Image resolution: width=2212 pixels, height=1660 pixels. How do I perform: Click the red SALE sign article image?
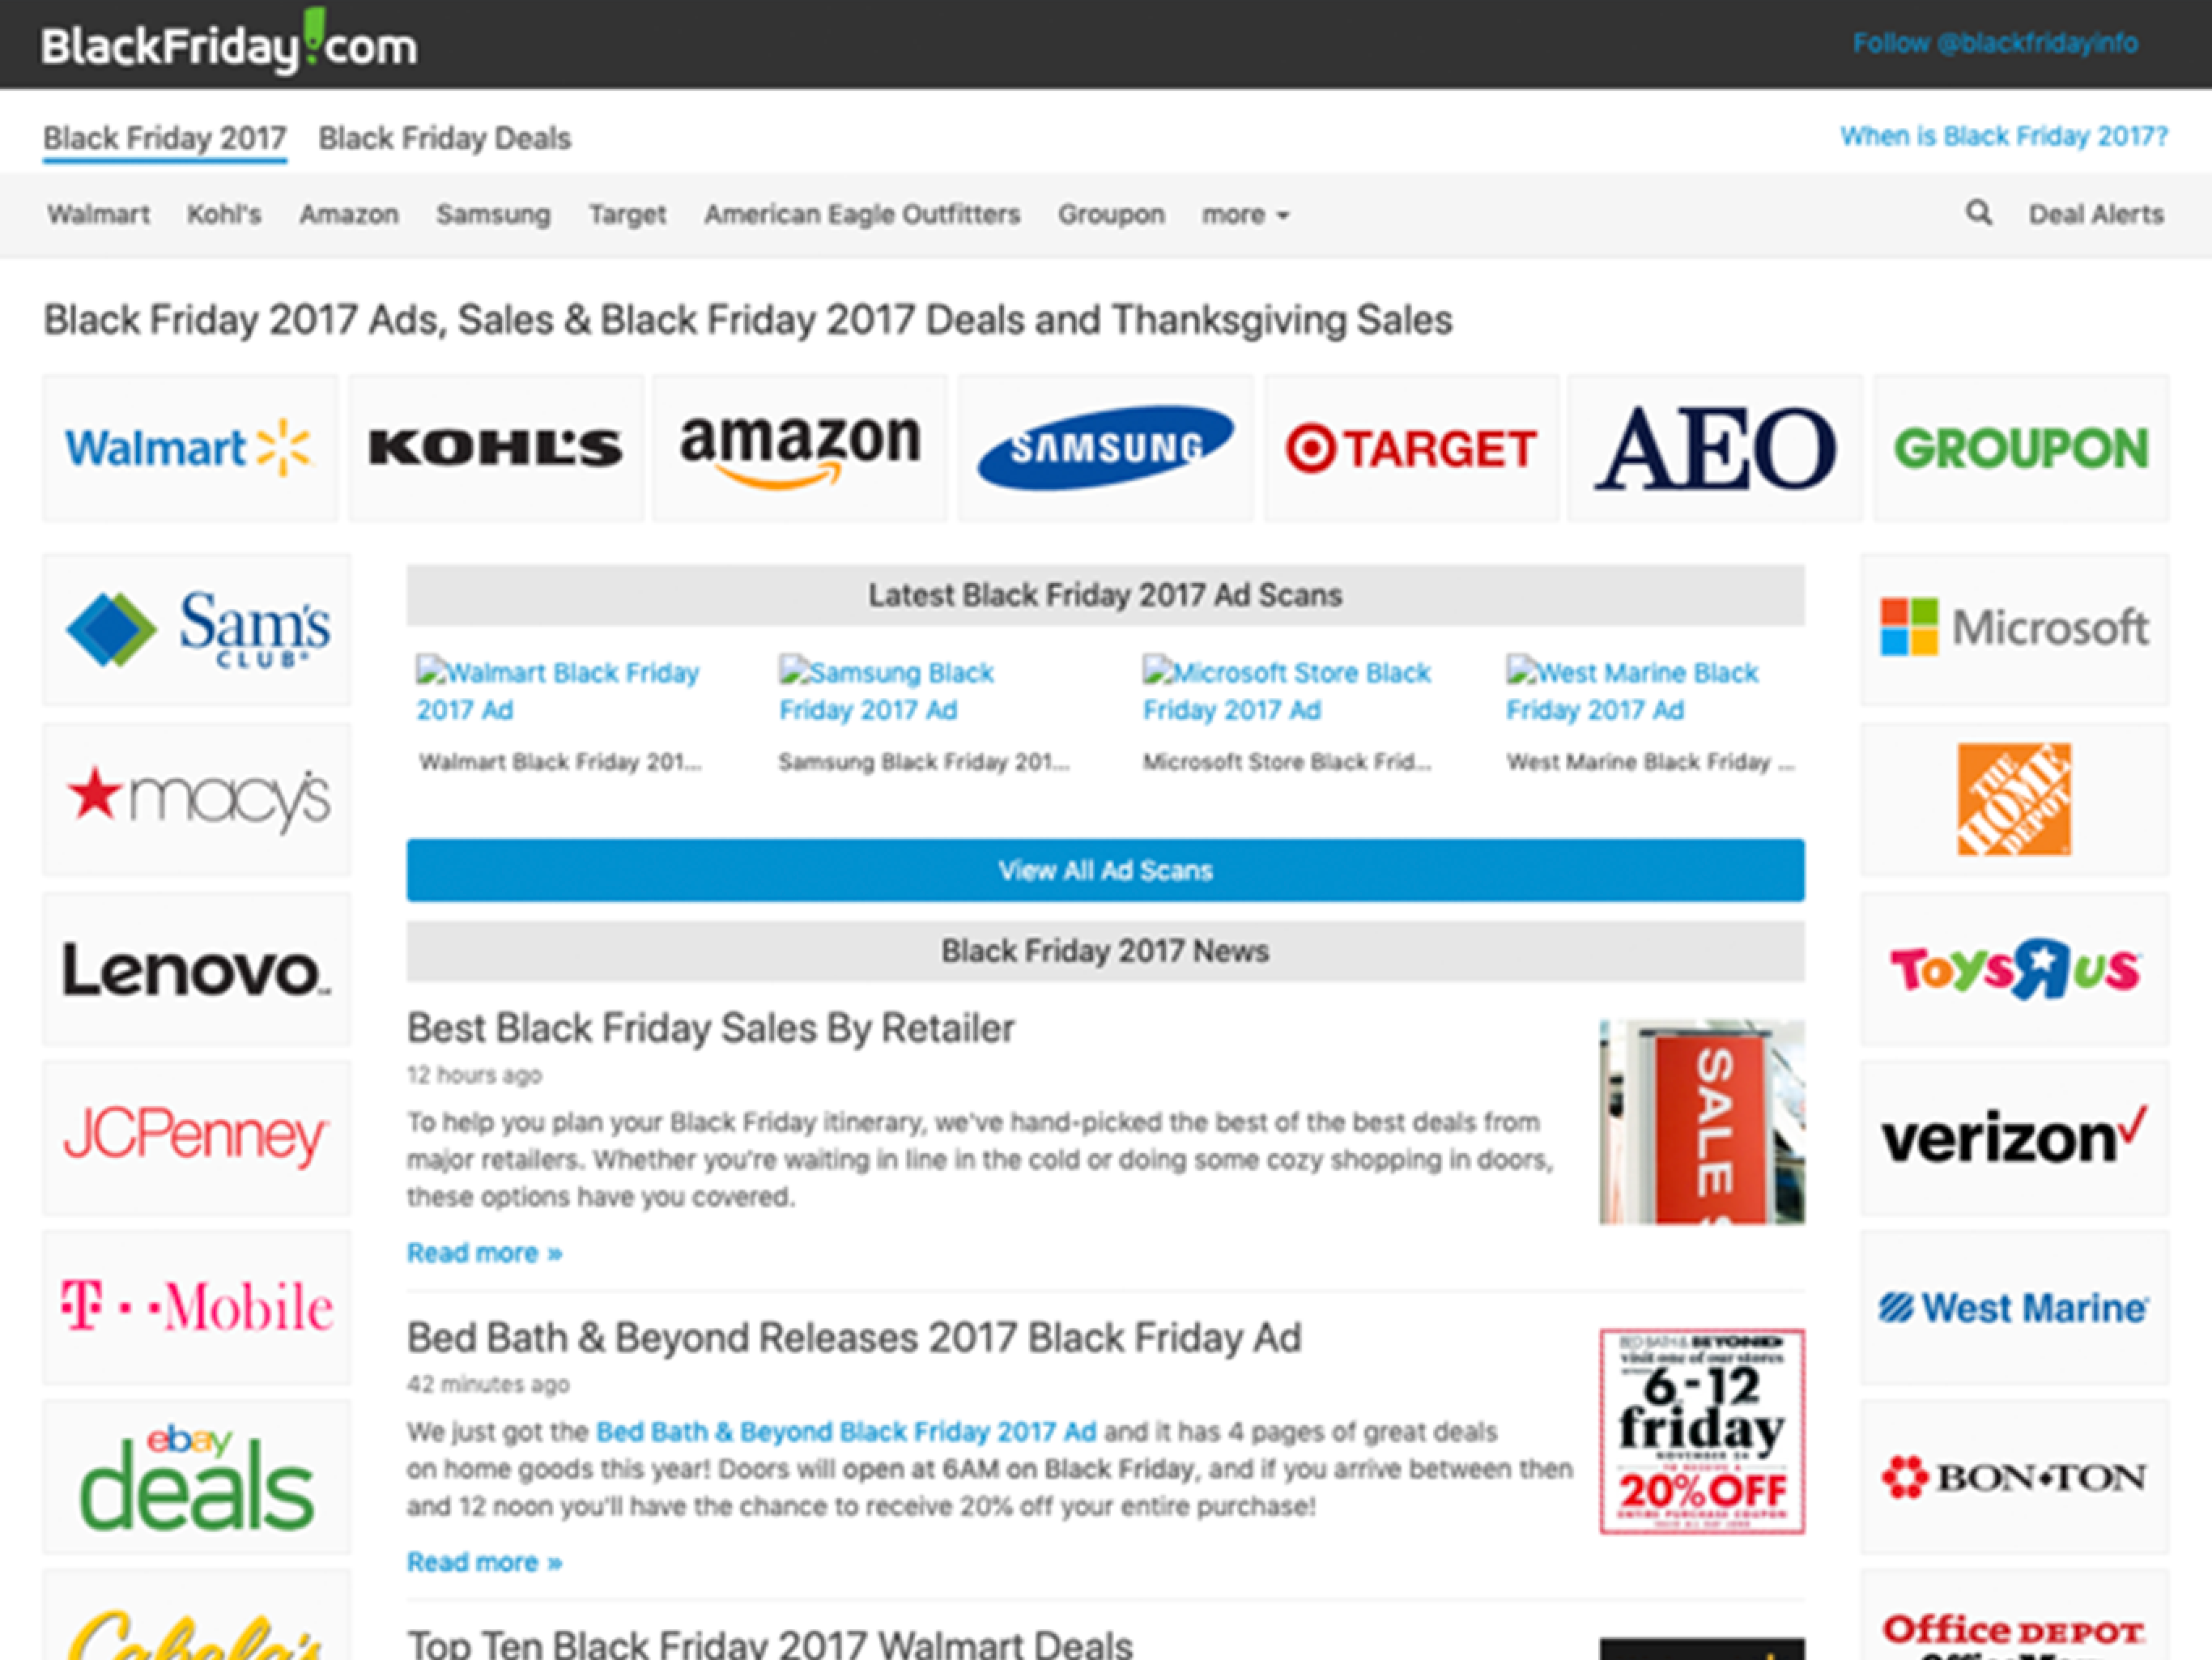click(1702, 1122)
